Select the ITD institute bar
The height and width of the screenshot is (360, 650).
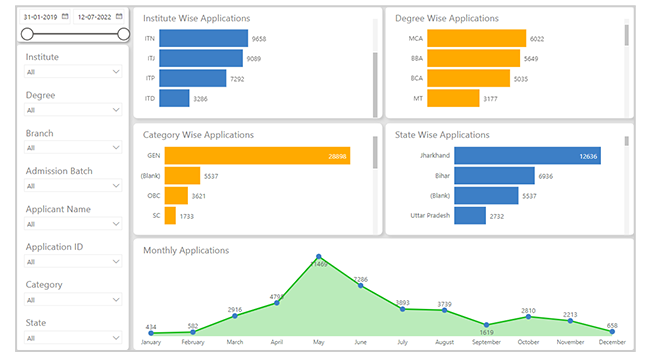click(175, 98)
